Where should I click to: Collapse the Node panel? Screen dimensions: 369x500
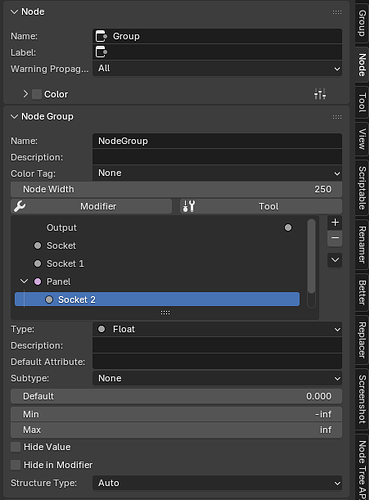(x=14, y=12)
